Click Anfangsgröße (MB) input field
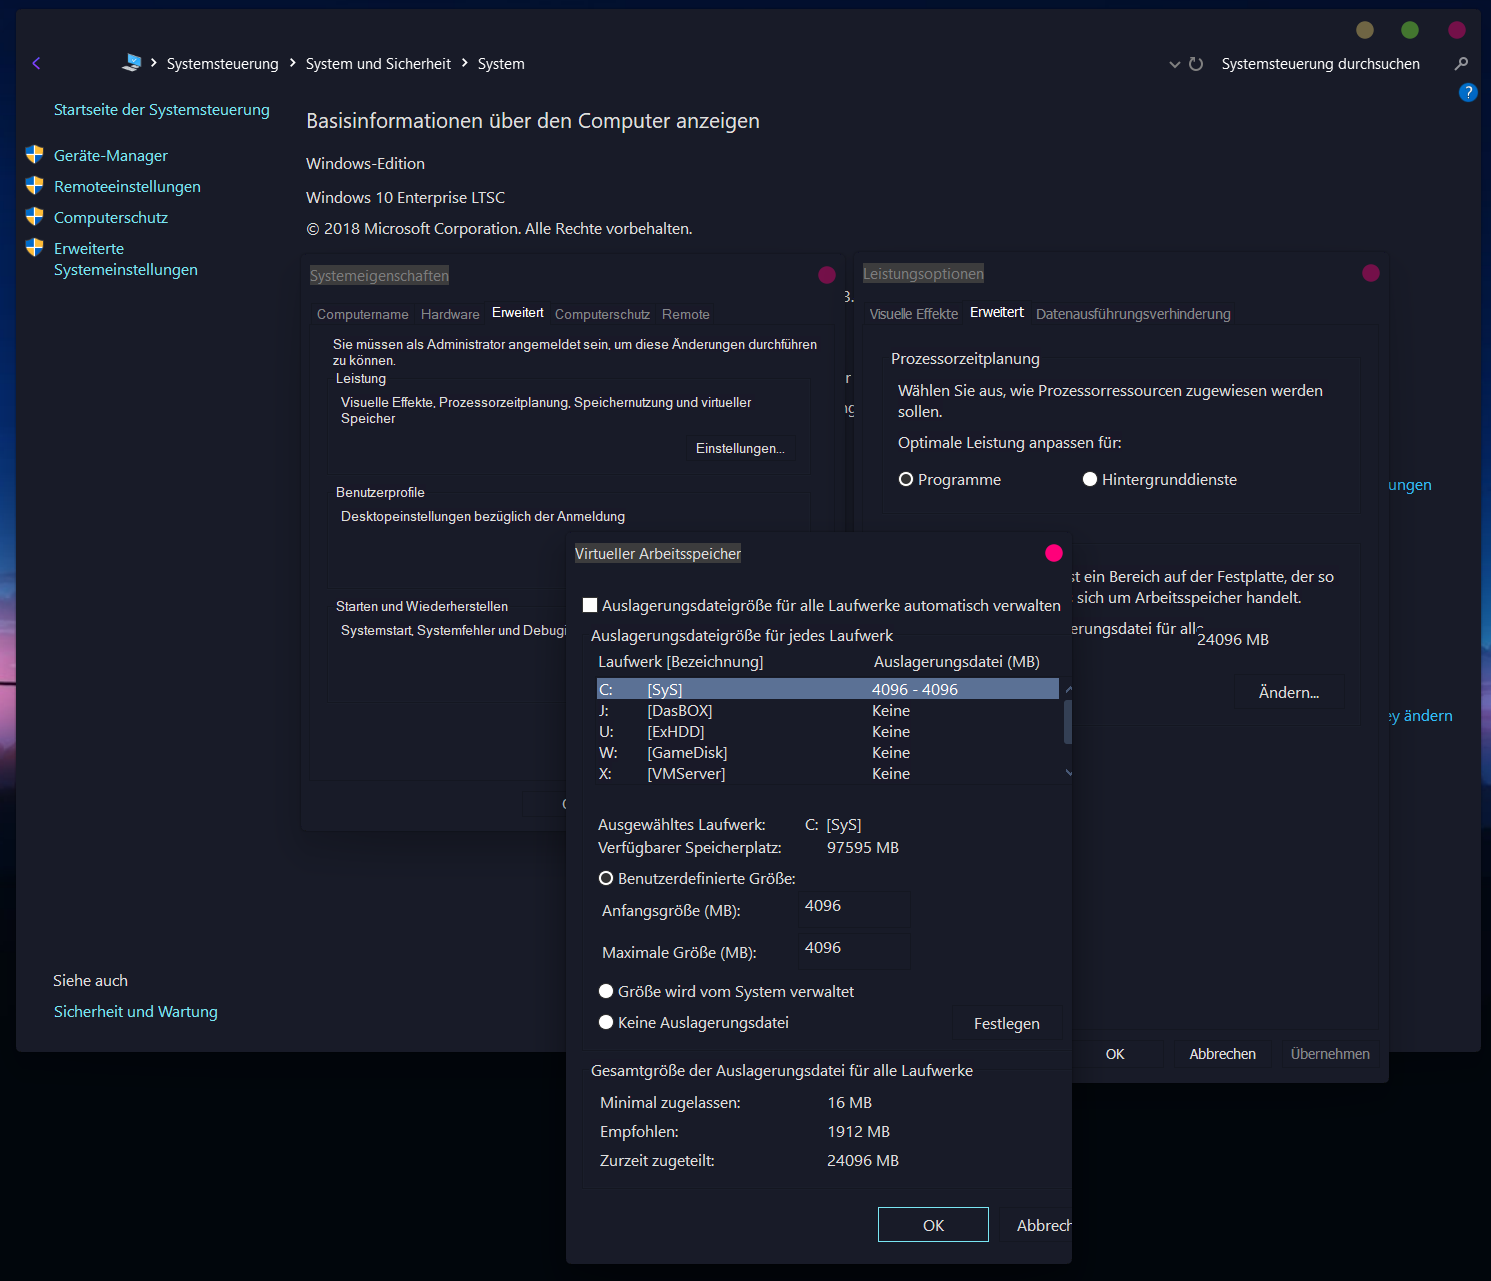Viewport: 1491px width, 1281px height. point(855,908)
